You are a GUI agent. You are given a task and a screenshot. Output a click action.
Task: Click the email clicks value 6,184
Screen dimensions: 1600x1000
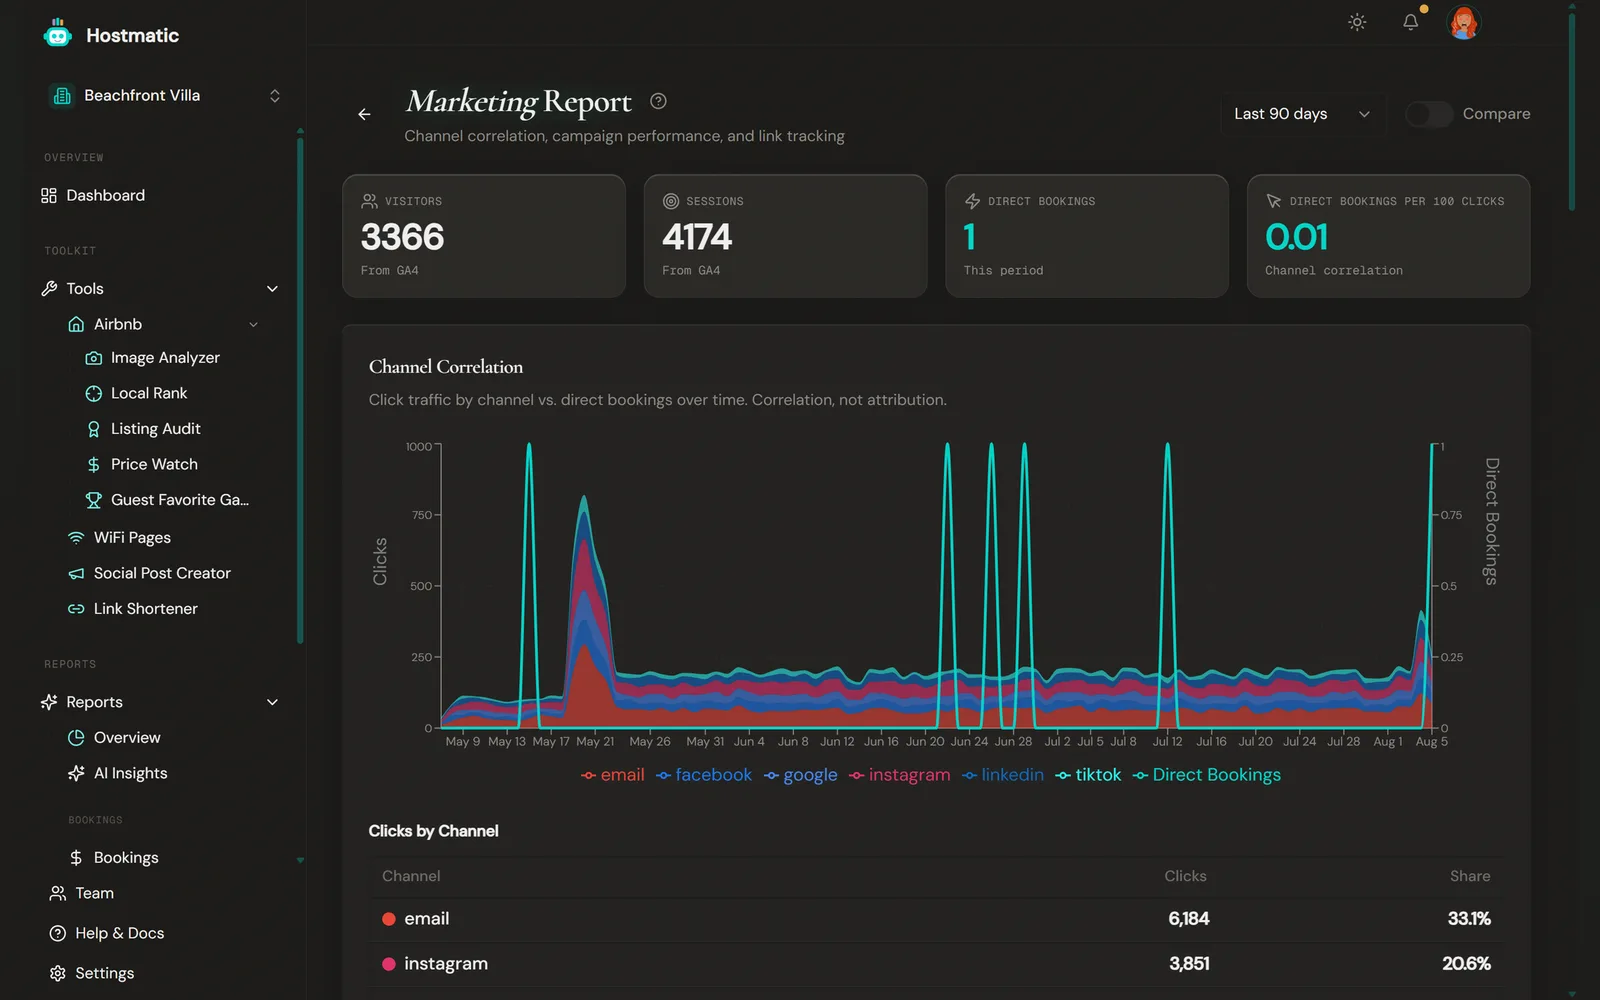1188,919
